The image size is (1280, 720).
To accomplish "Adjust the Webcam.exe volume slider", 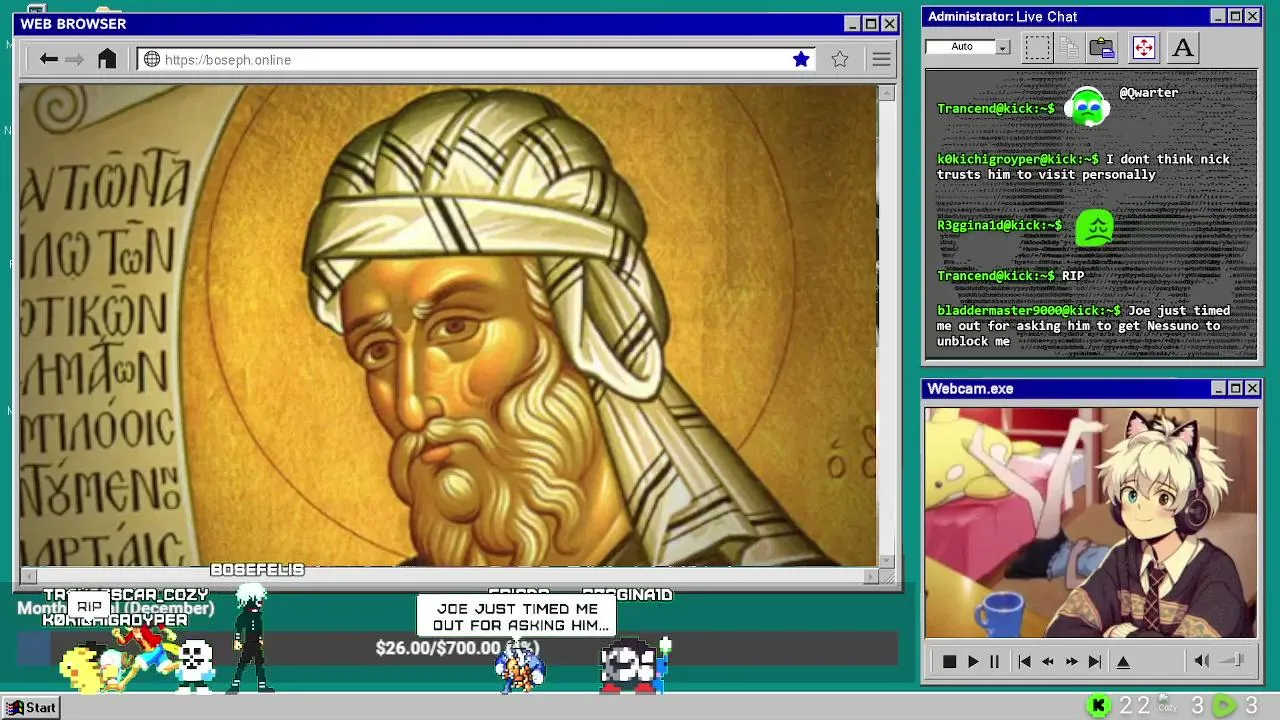I will tap(1233, 660).
